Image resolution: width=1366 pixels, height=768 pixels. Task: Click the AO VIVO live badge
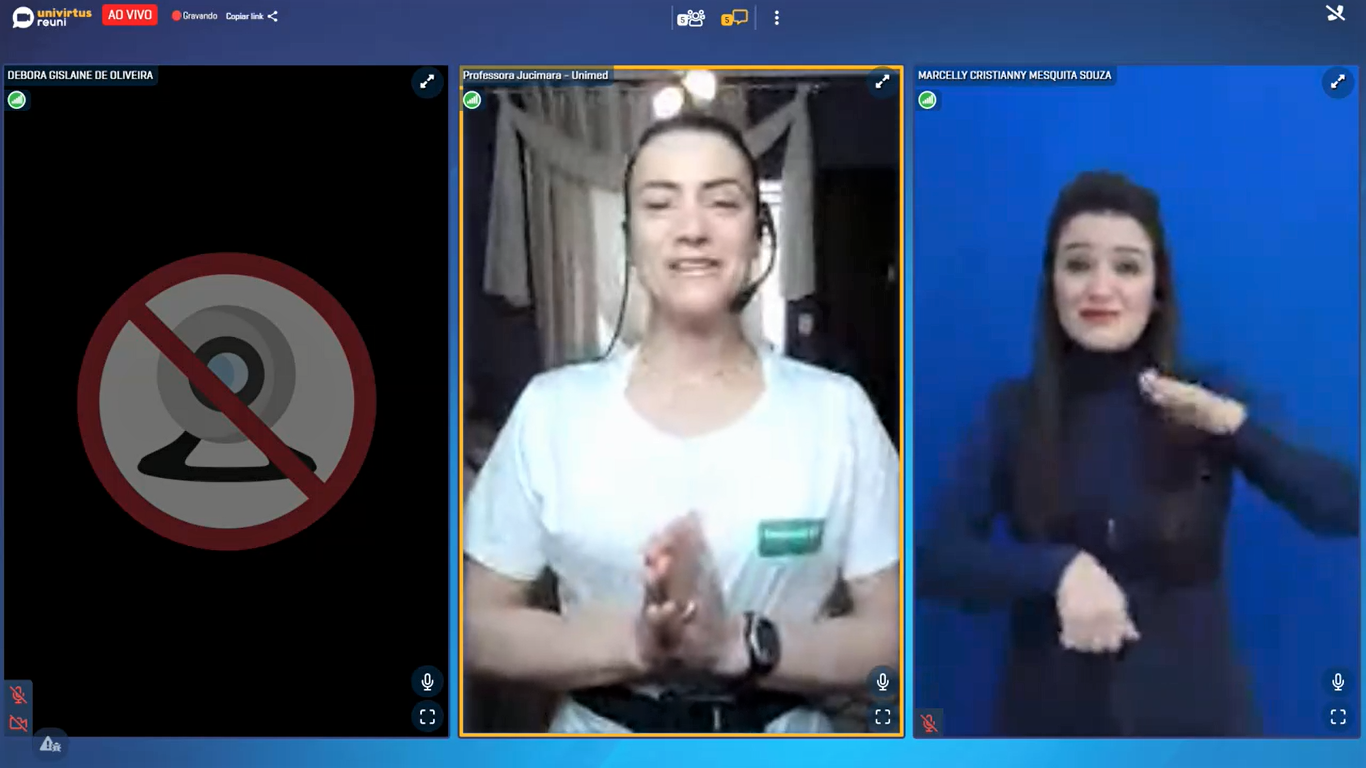coord(130,16)
